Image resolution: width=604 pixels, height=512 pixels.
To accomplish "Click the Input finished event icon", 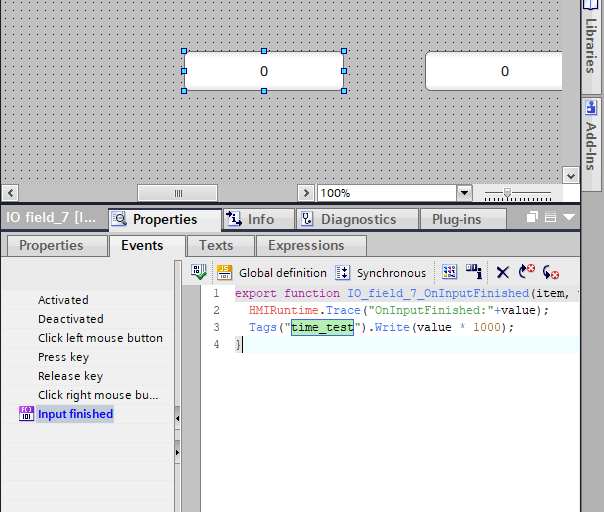I will tap(26, 414).
